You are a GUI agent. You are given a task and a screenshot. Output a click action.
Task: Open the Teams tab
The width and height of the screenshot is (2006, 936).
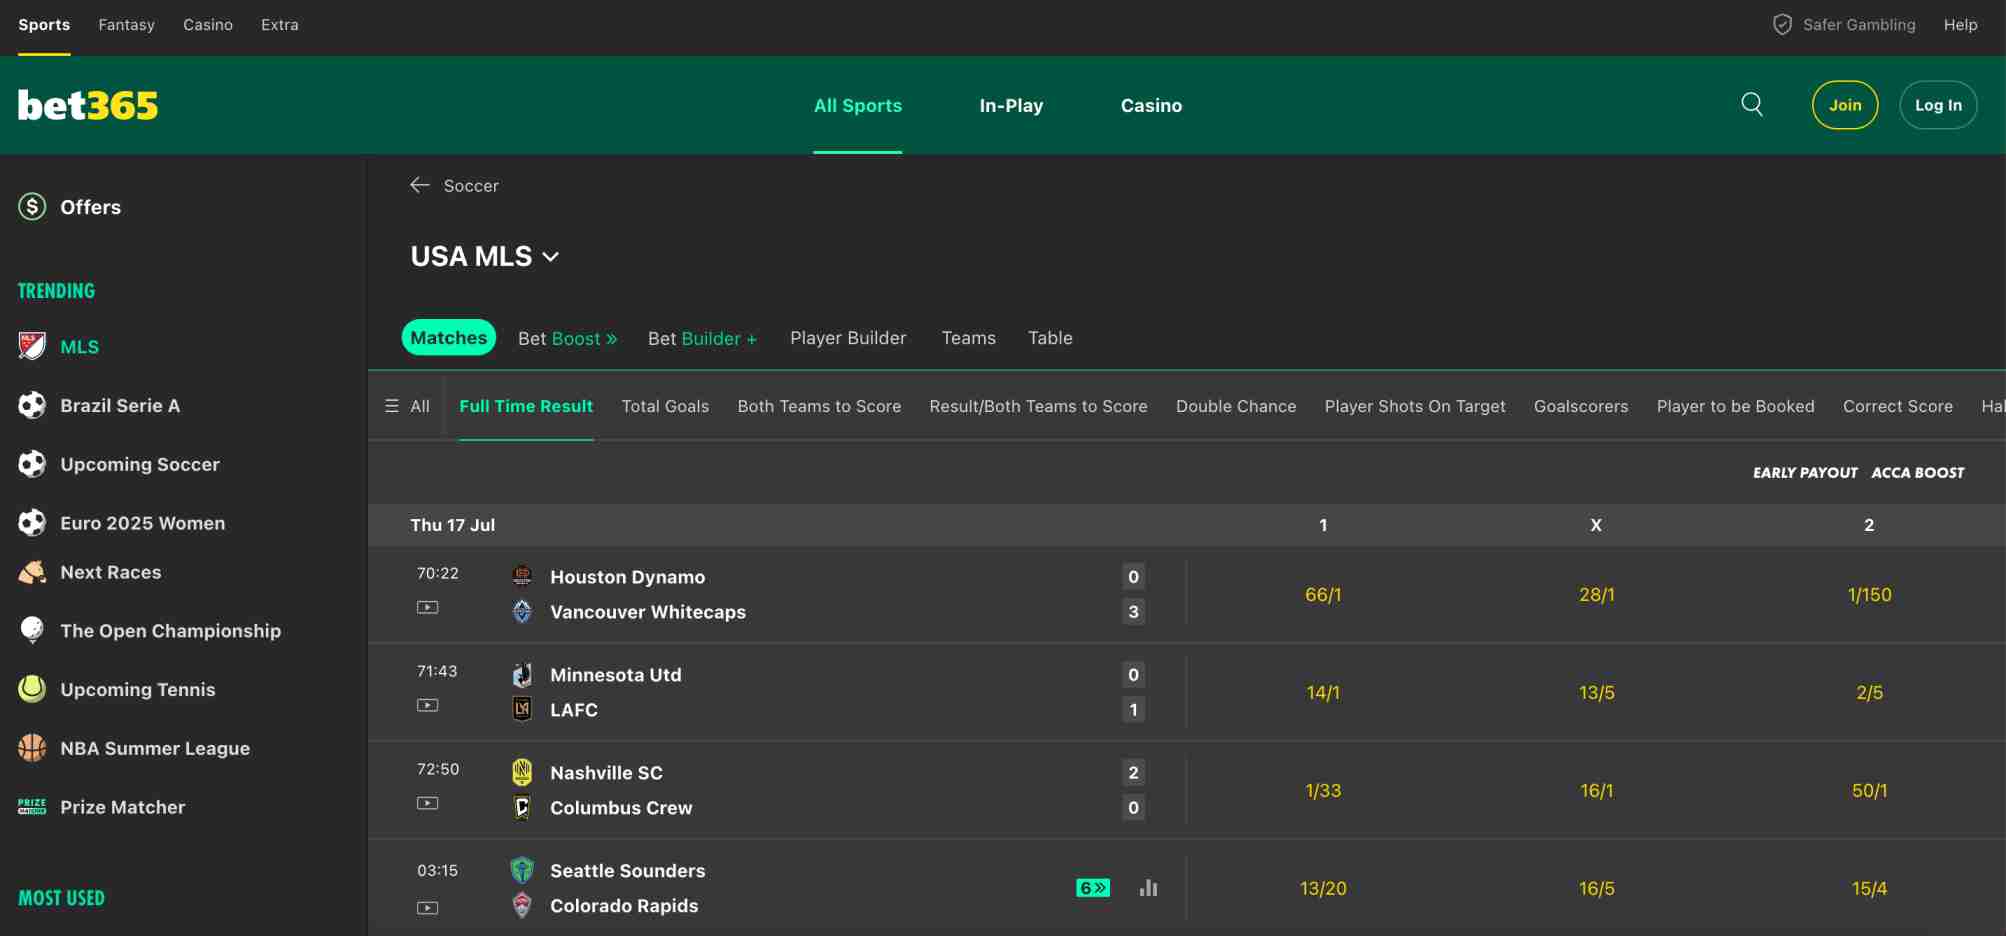click(968, 338)
